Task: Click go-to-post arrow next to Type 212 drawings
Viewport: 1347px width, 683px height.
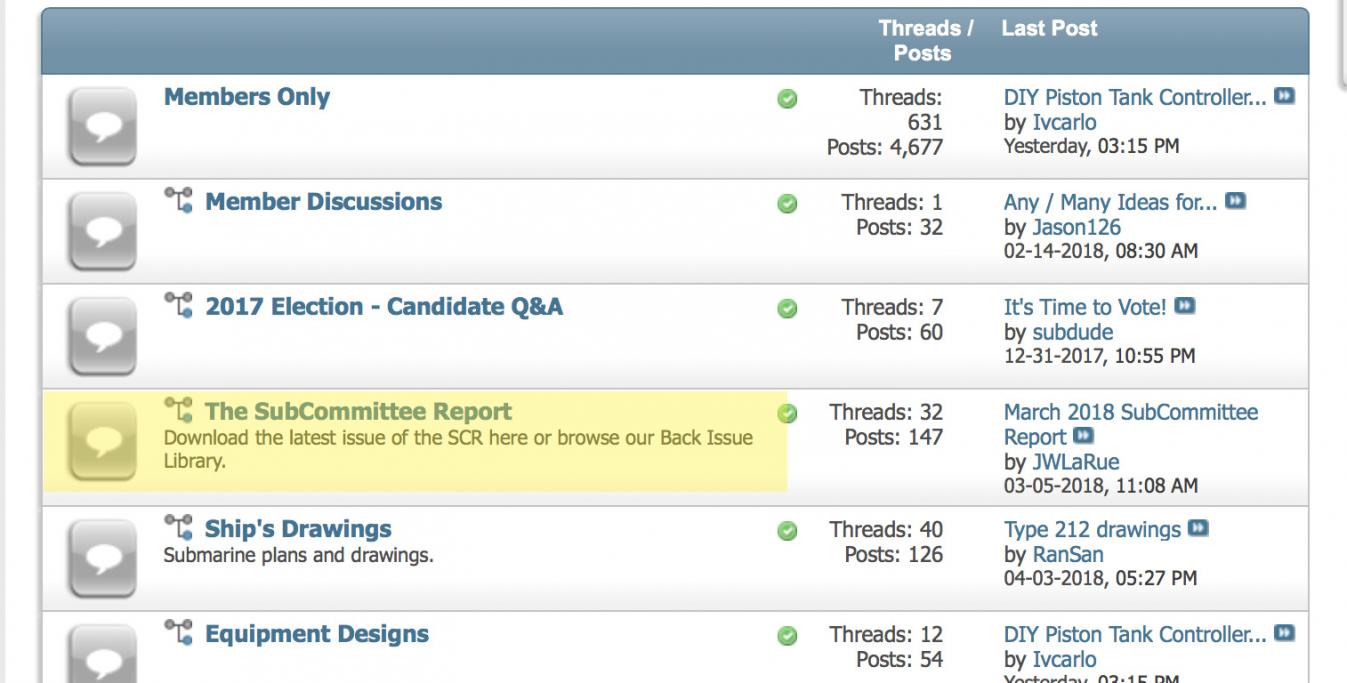Action: [x=1198, y=529]
